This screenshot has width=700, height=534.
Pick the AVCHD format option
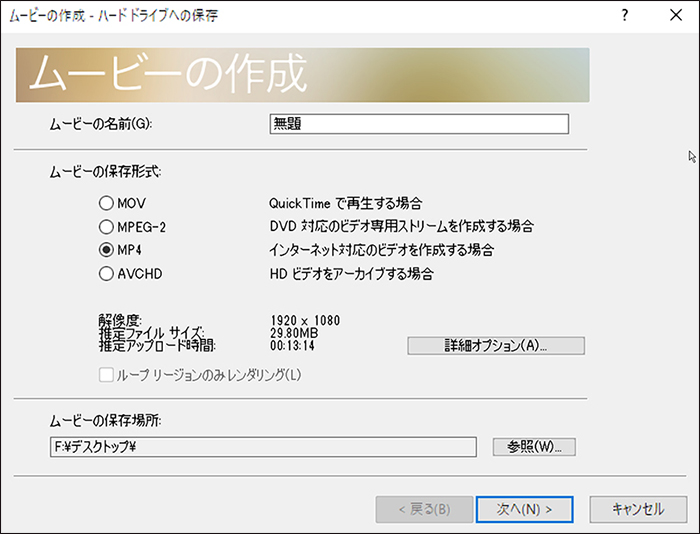(106, 273)
